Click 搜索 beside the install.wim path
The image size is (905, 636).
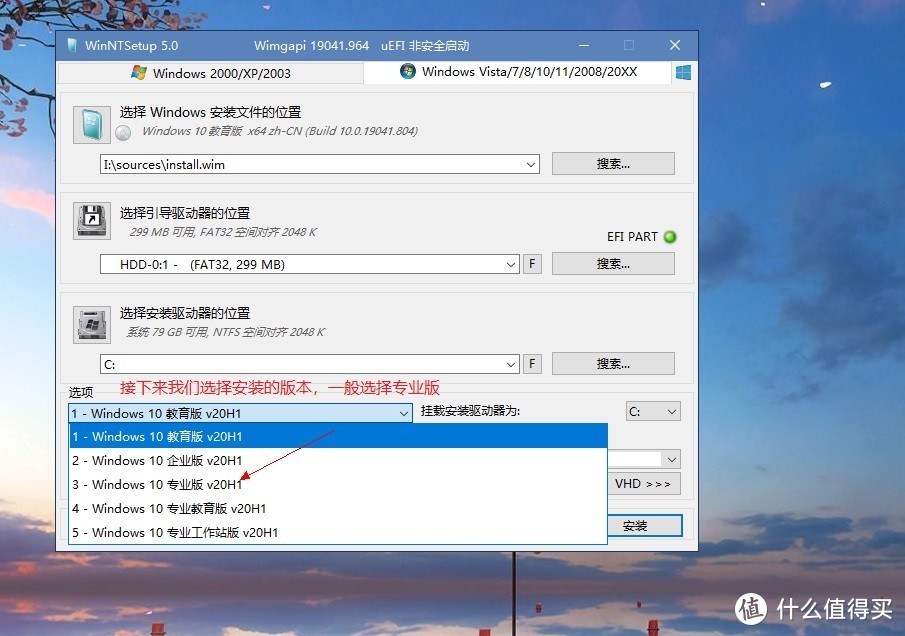pyautogui.click(x=612, y=163)
